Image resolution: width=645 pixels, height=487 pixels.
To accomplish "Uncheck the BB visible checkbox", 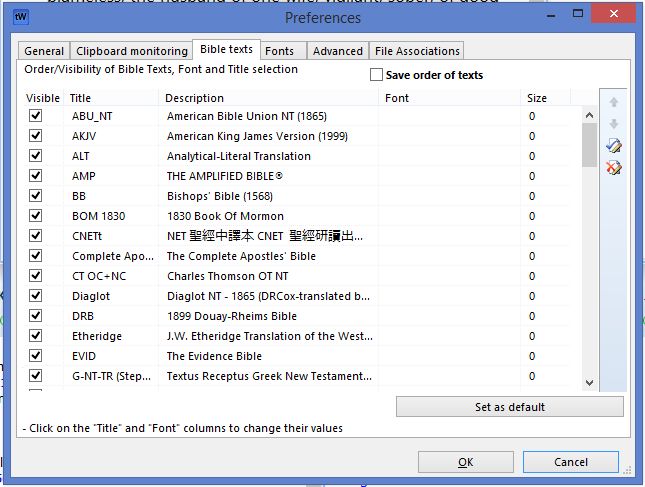I will [35, 196].
